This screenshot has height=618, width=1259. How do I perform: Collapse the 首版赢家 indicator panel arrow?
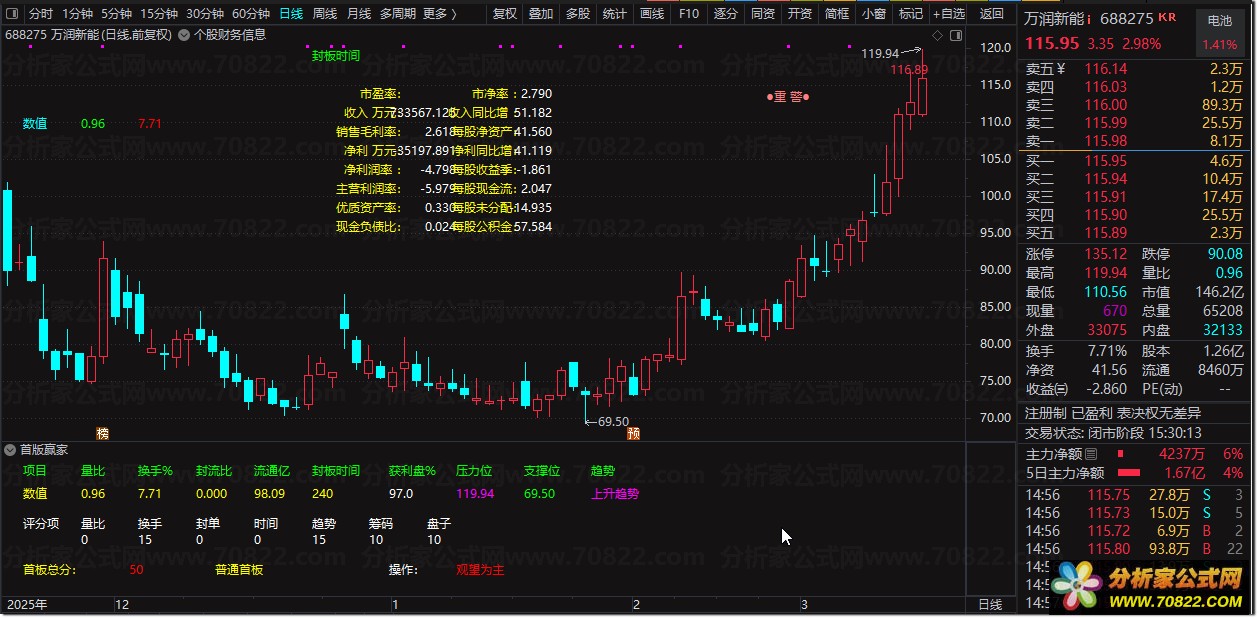11,450
